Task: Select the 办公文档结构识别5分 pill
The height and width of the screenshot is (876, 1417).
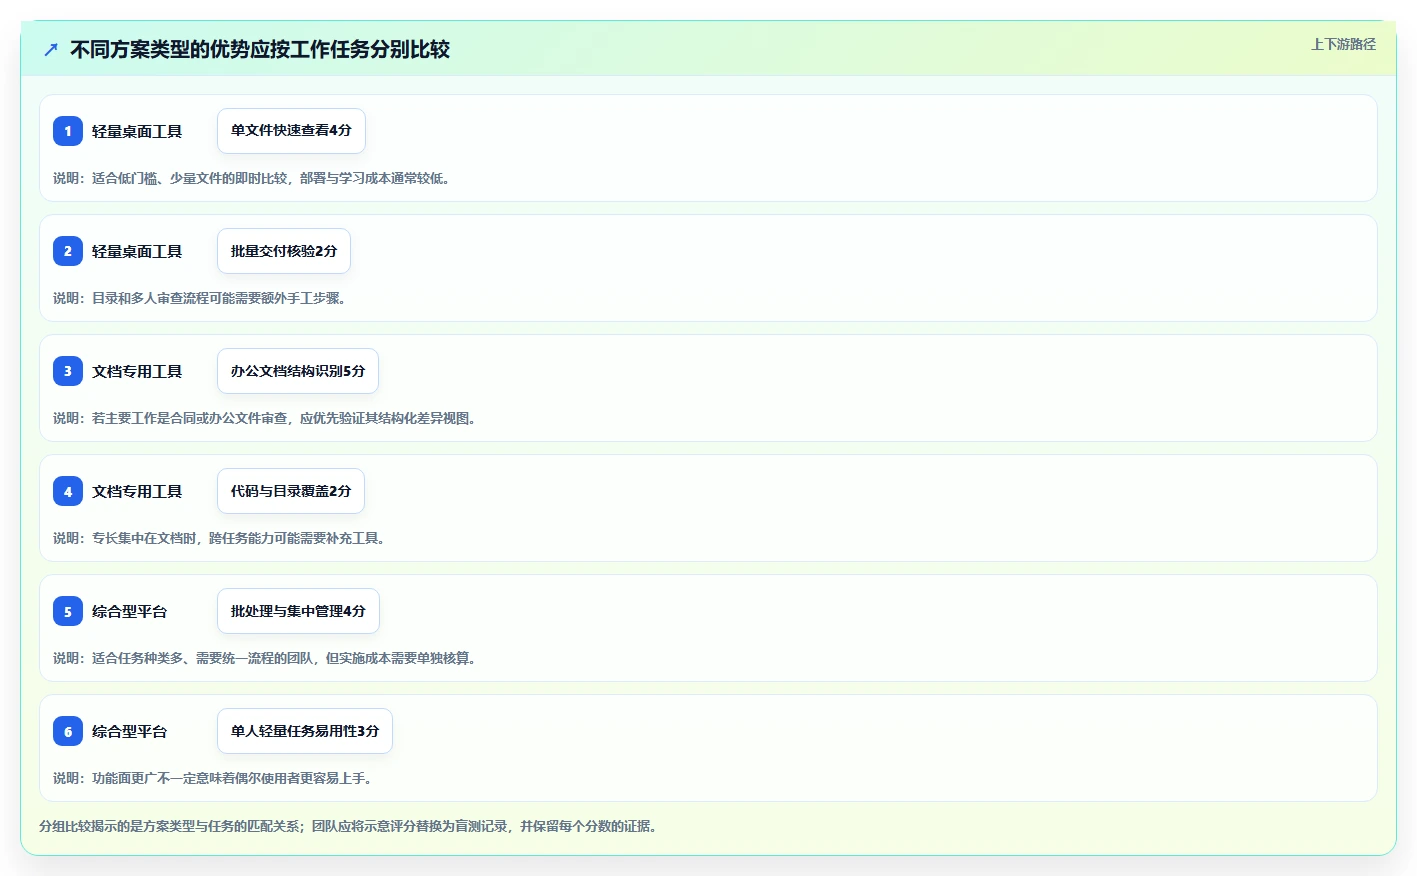Action: coord(298,371)
